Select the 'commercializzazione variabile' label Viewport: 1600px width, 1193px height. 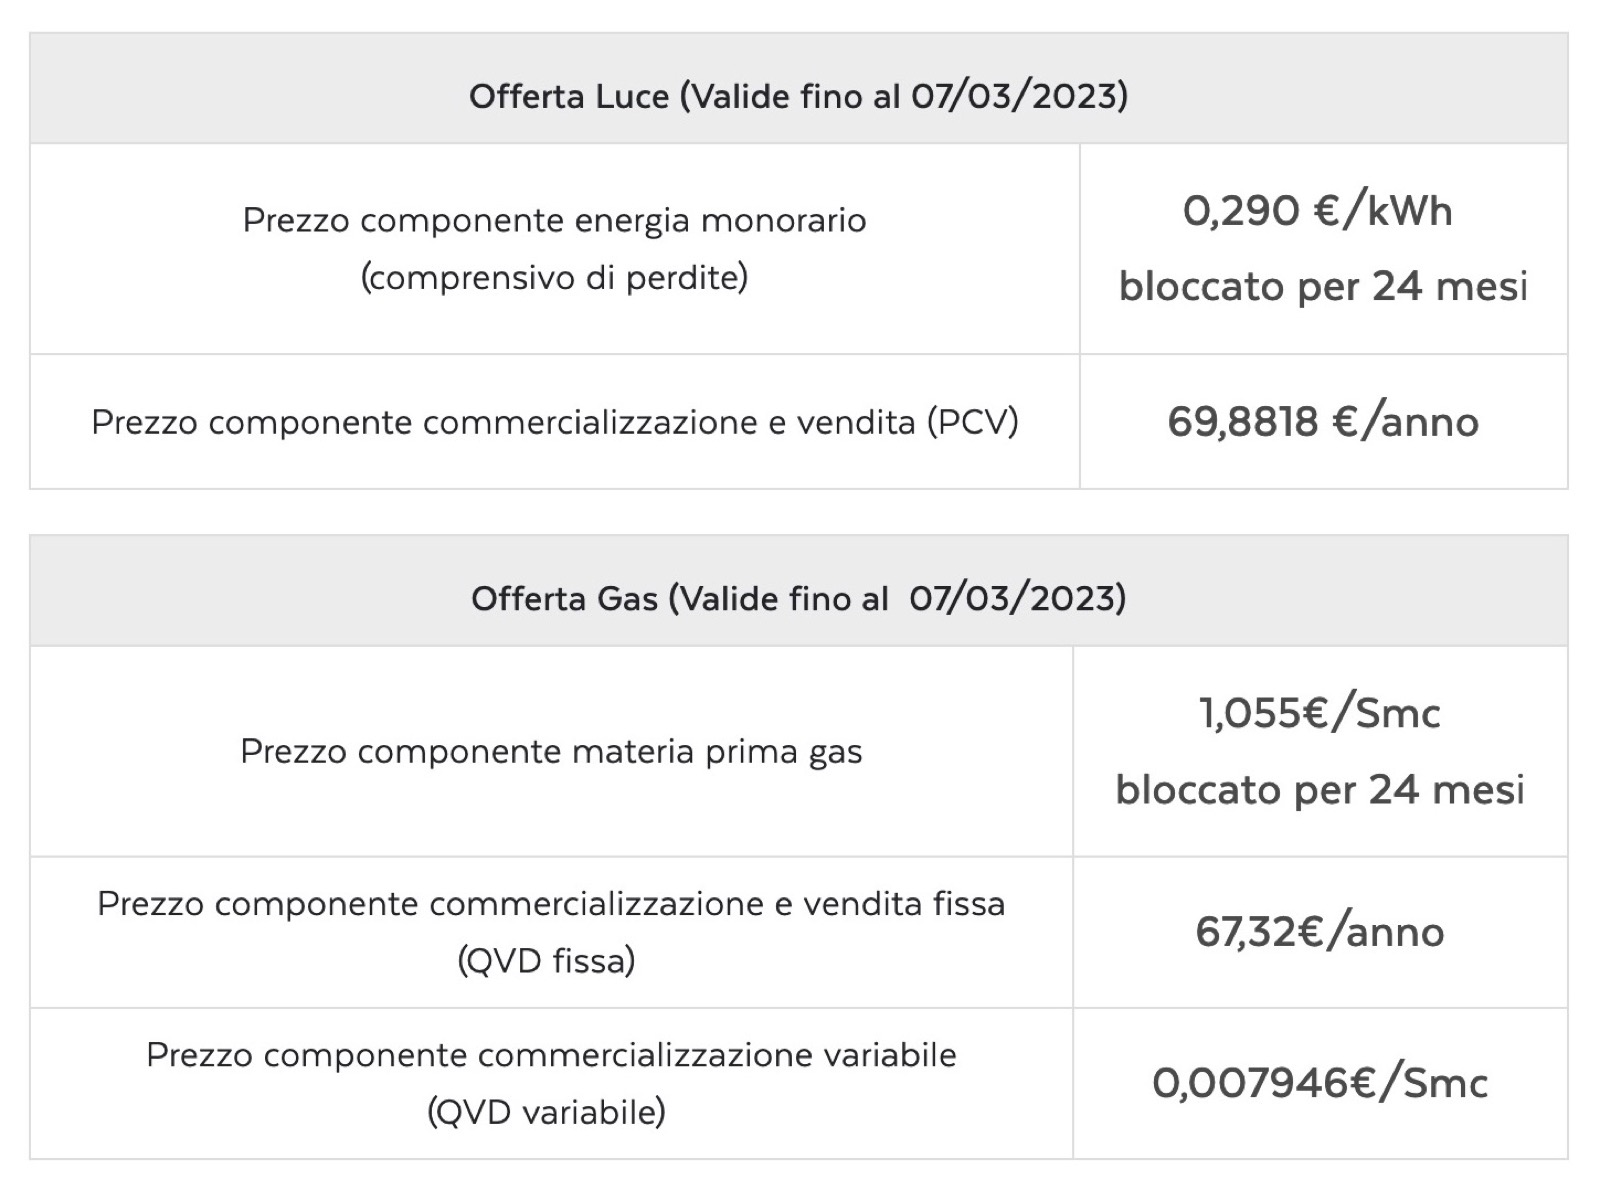551,1055
